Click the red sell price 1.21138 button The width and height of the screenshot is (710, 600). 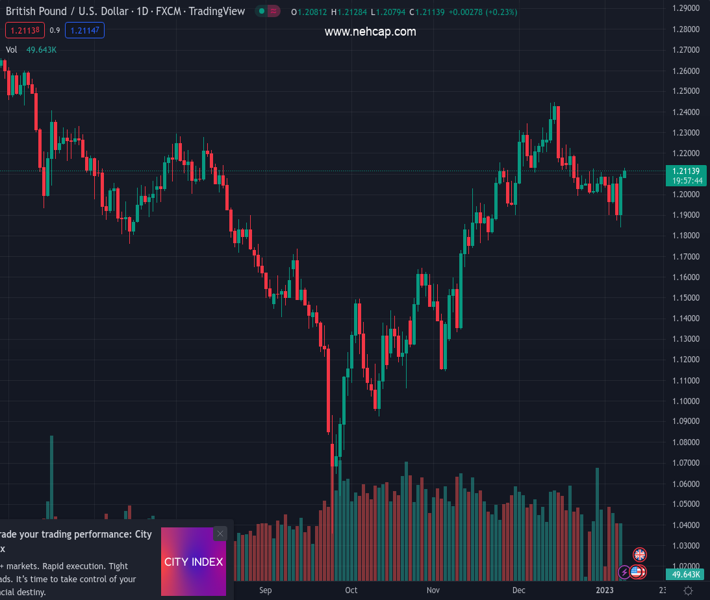24,31
